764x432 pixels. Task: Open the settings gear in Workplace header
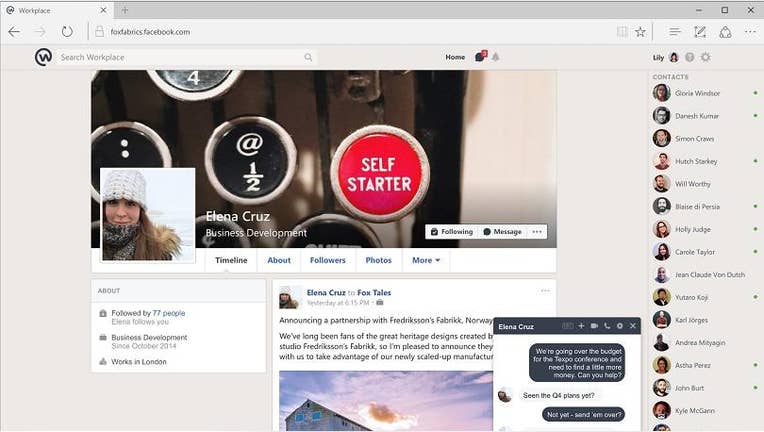point(706,57)
